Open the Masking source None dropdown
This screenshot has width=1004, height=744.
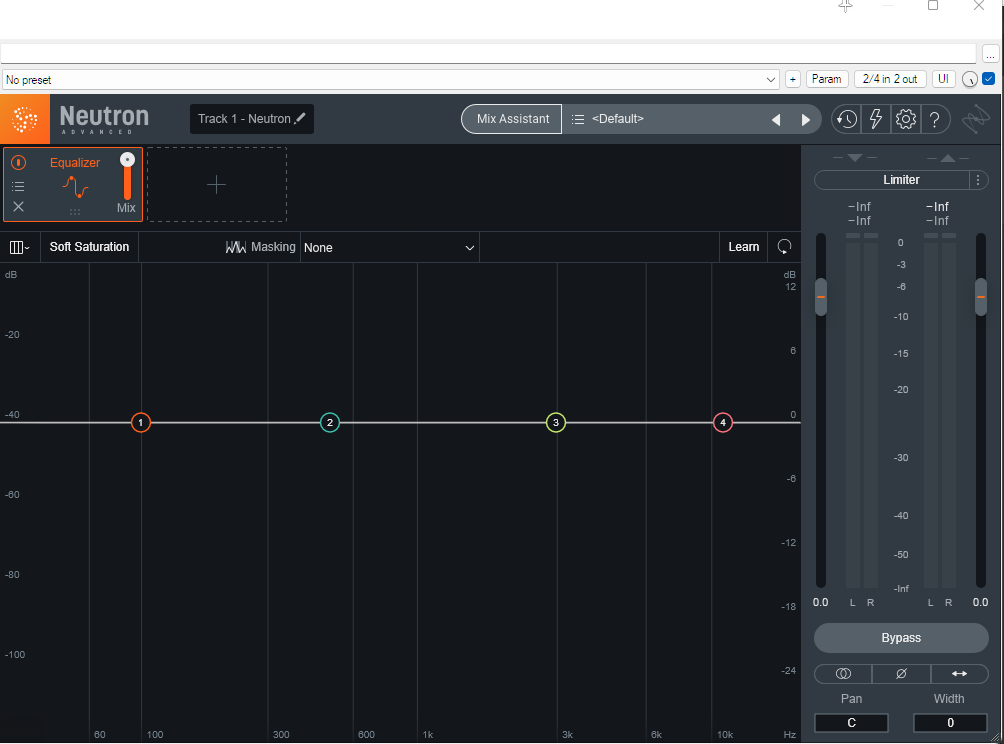389,248
